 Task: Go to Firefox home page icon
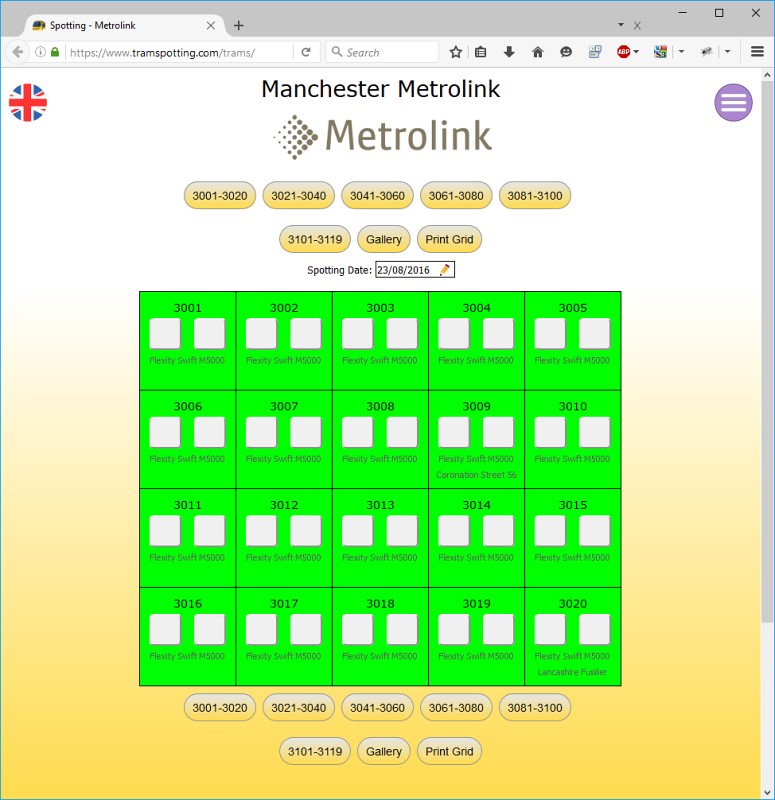coord(537,52)
